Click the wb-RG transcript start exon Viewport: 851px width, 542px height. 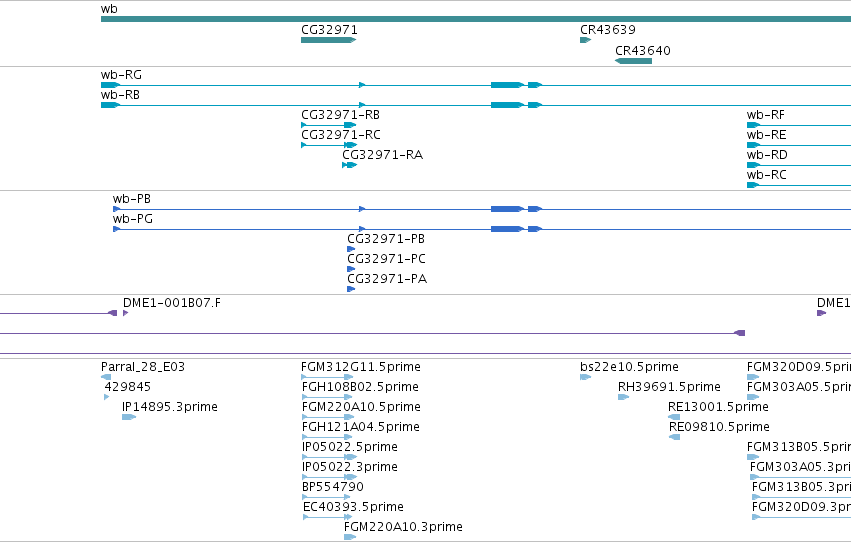tap(110, 85)
